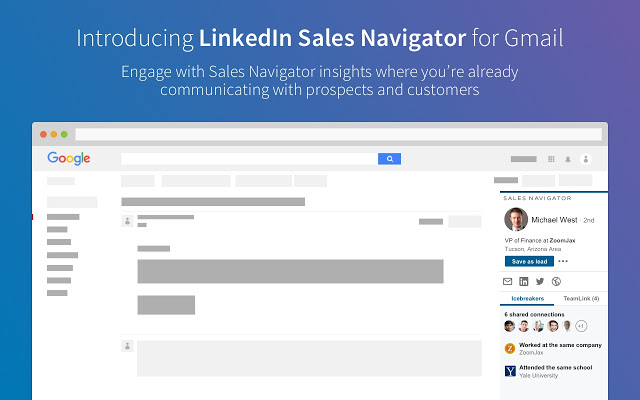Viewport: 640px width, 400px height.
Task: Open the three-dot more options menu
Action: coord(563,261)
